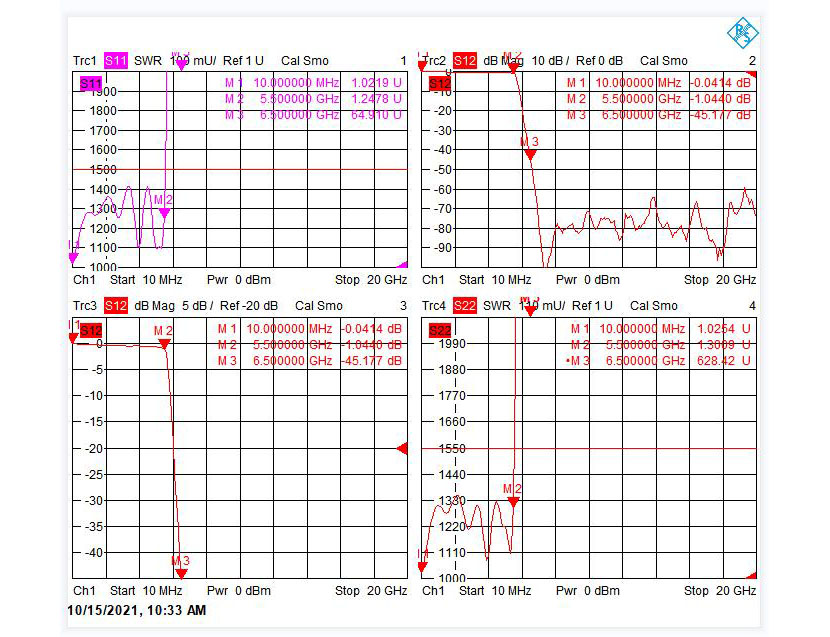830x637 pixels.
Task: Click the Ref 0 dB value in Trc2 header
Action: pyautogui.click(x=599, y=61)
